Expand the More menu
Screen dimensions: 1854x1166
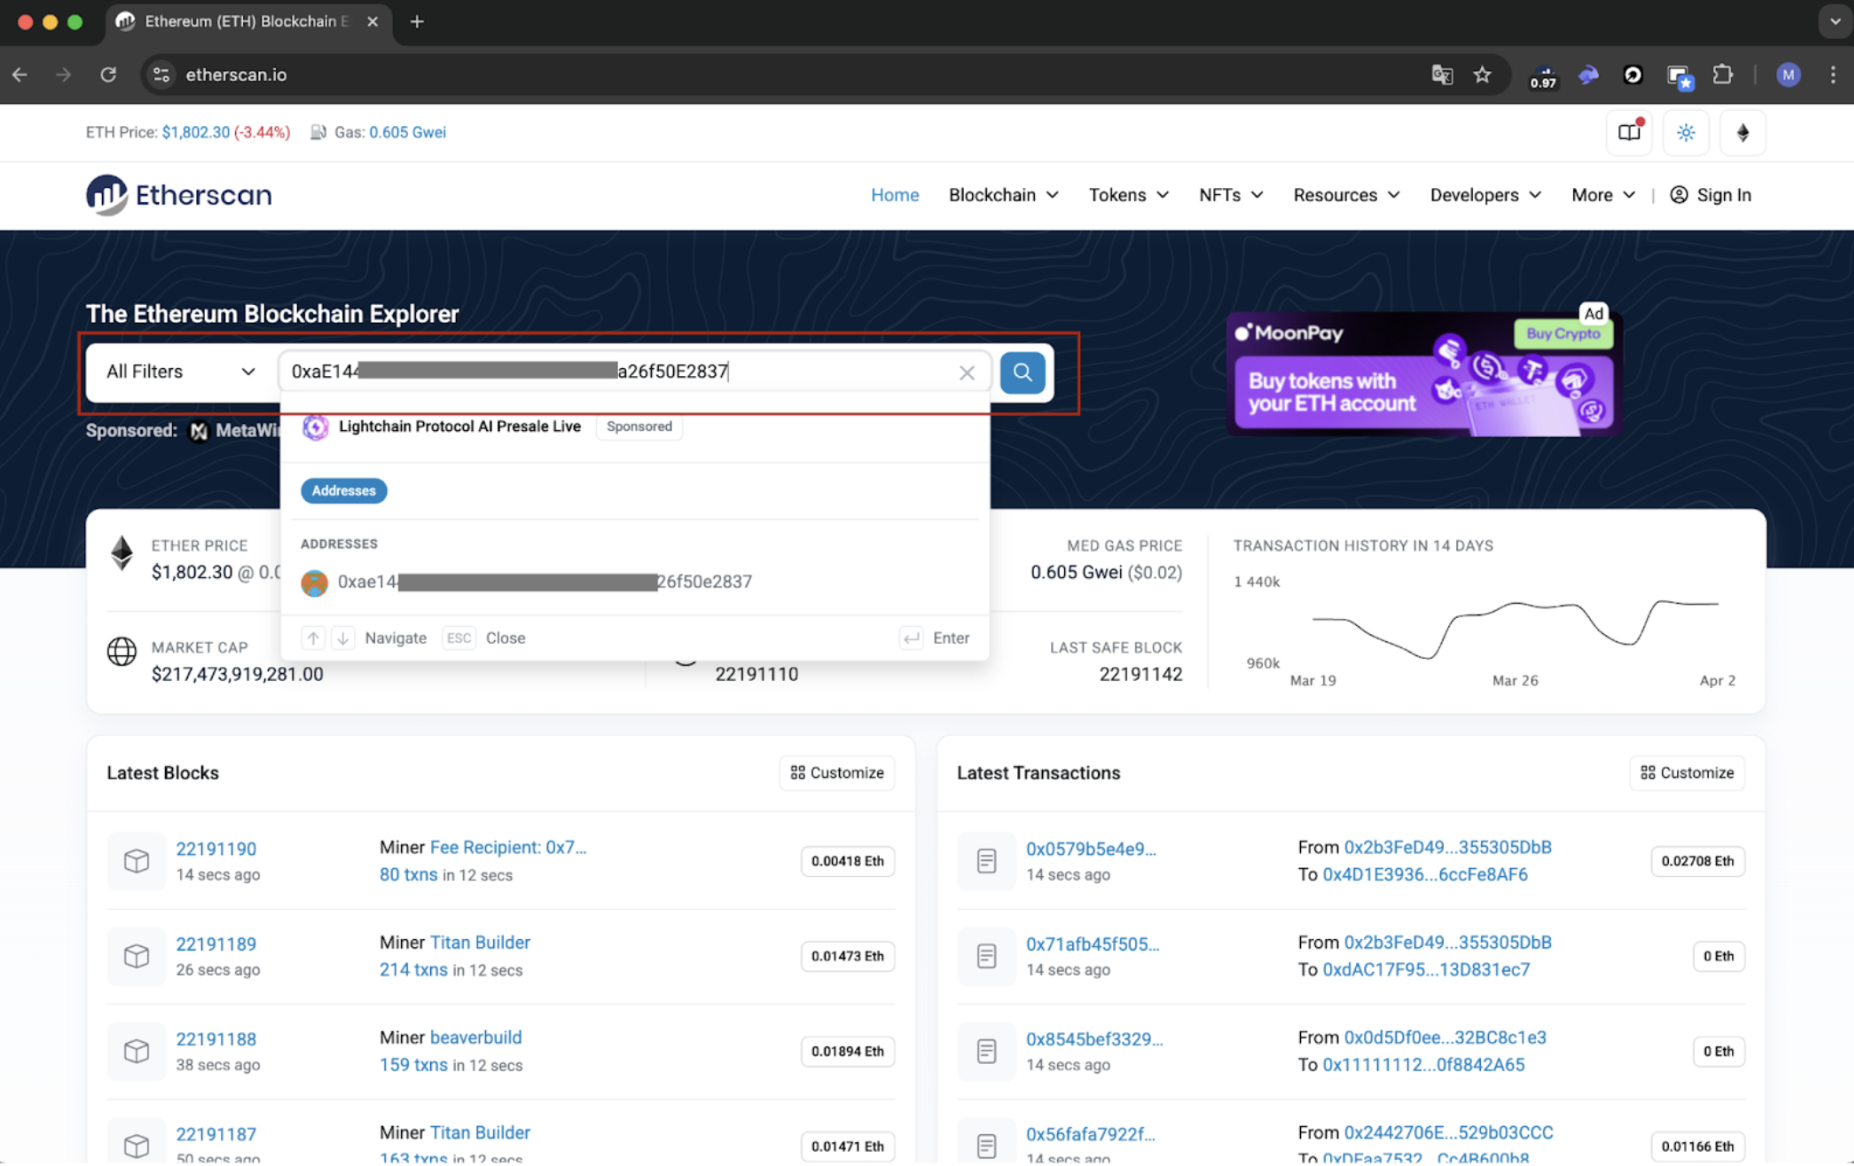tap(1603, 195)
